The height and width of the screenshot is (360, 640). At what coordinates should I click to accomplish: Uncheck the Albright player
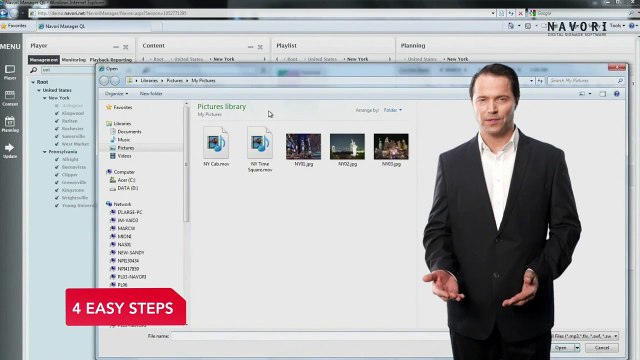coord(57,160)
